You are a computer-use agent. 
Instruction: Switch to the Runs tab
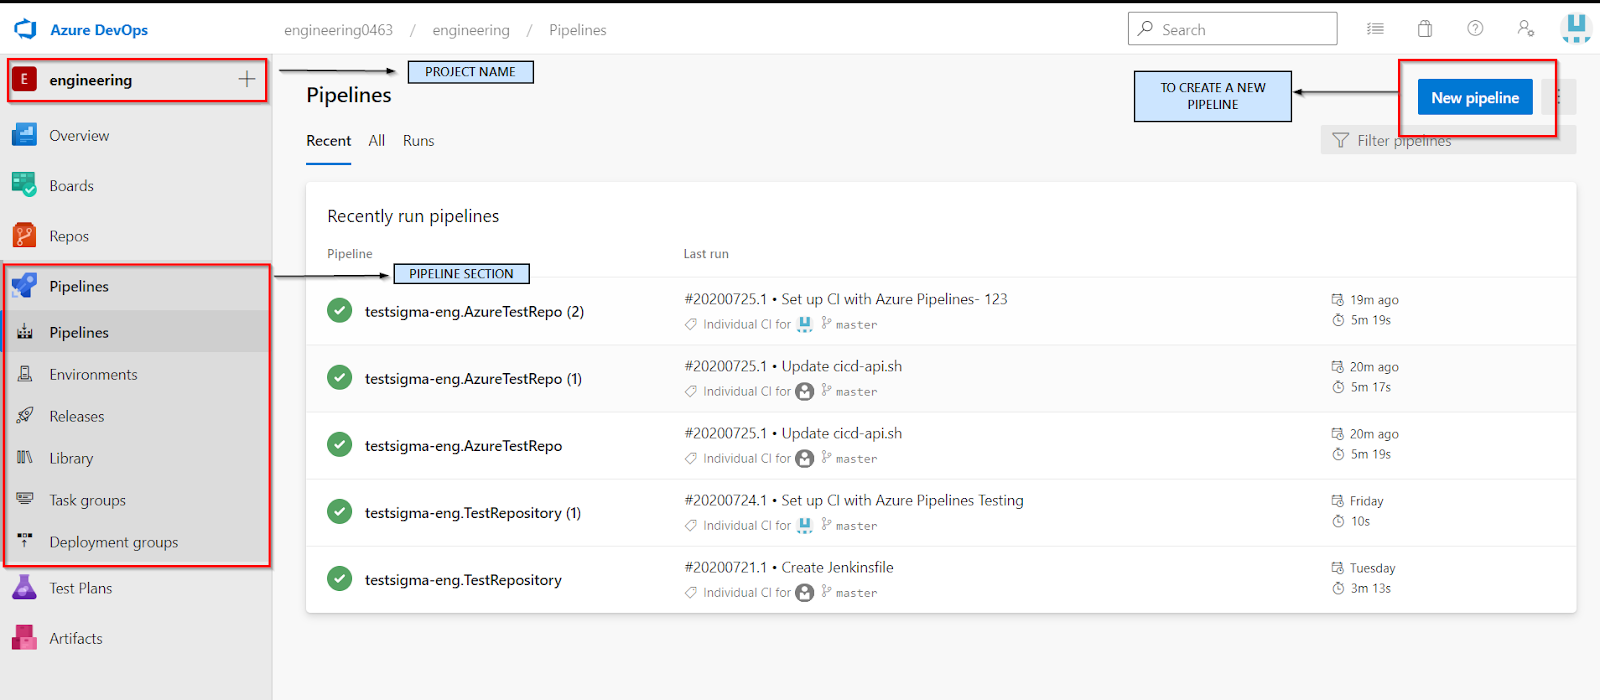pos(418,141)
